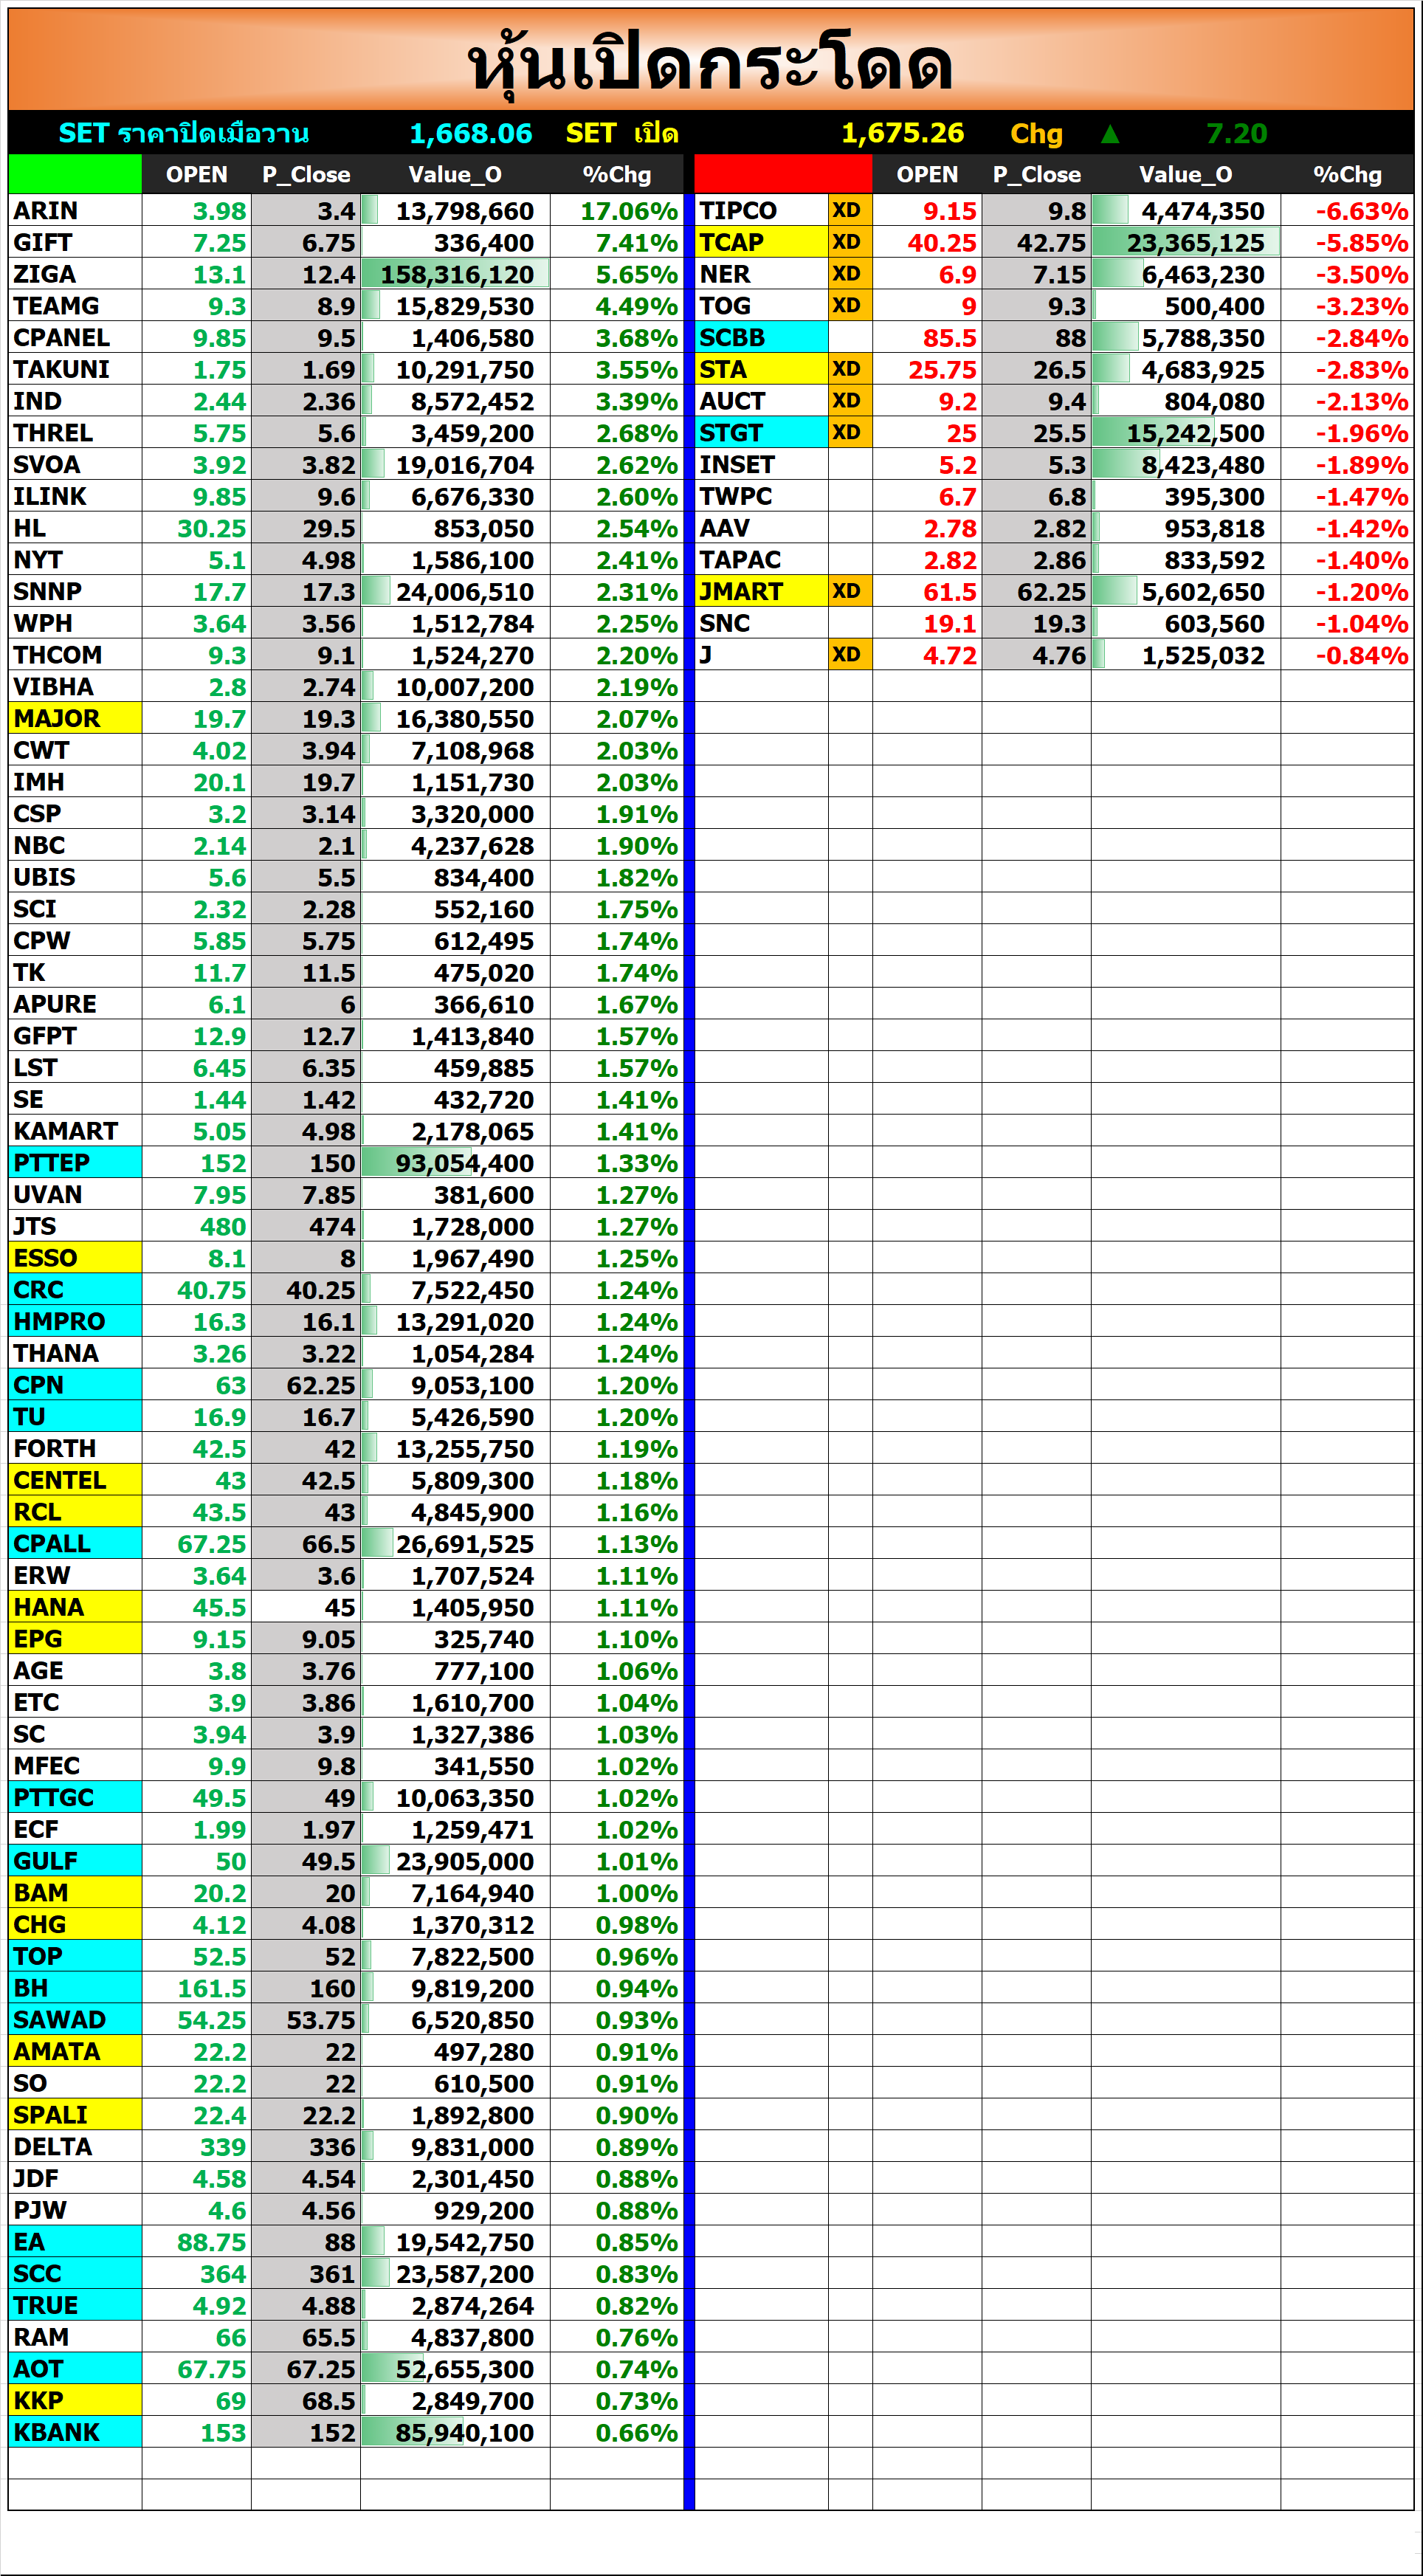The height and width of the screenshot is (2576, 1423).
Task: Click the left table Value_O column header
Action: point(455,174)
